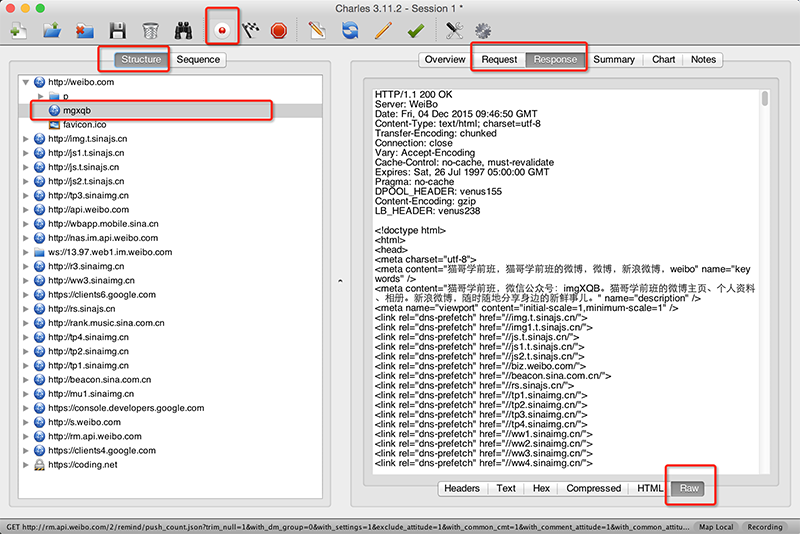
Task: Expand the http://img.t.sinajs.cn host node
Action: (x=26, y=139)
